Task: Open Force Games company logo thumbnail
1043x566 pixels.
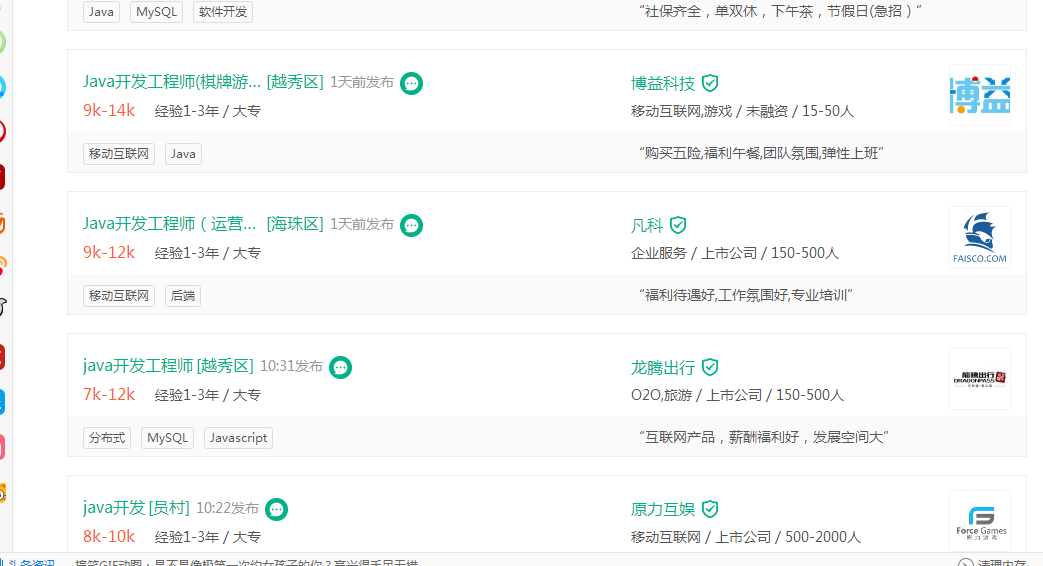Action: tap(980, 521)
